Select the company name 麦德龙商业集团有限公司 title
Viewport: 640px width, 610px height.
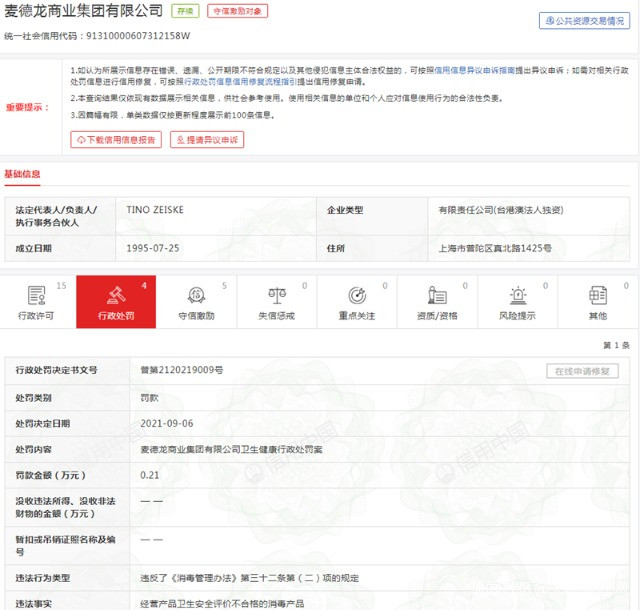84,11
